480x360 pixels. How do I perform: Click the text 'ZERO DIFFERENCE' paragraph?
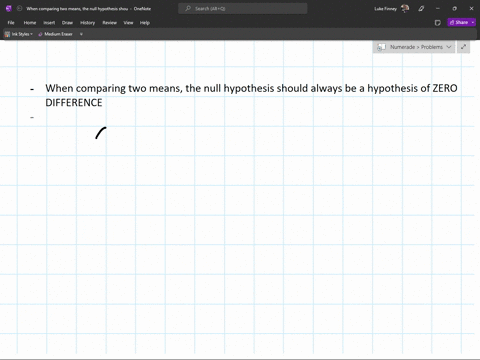coord(251,95)
